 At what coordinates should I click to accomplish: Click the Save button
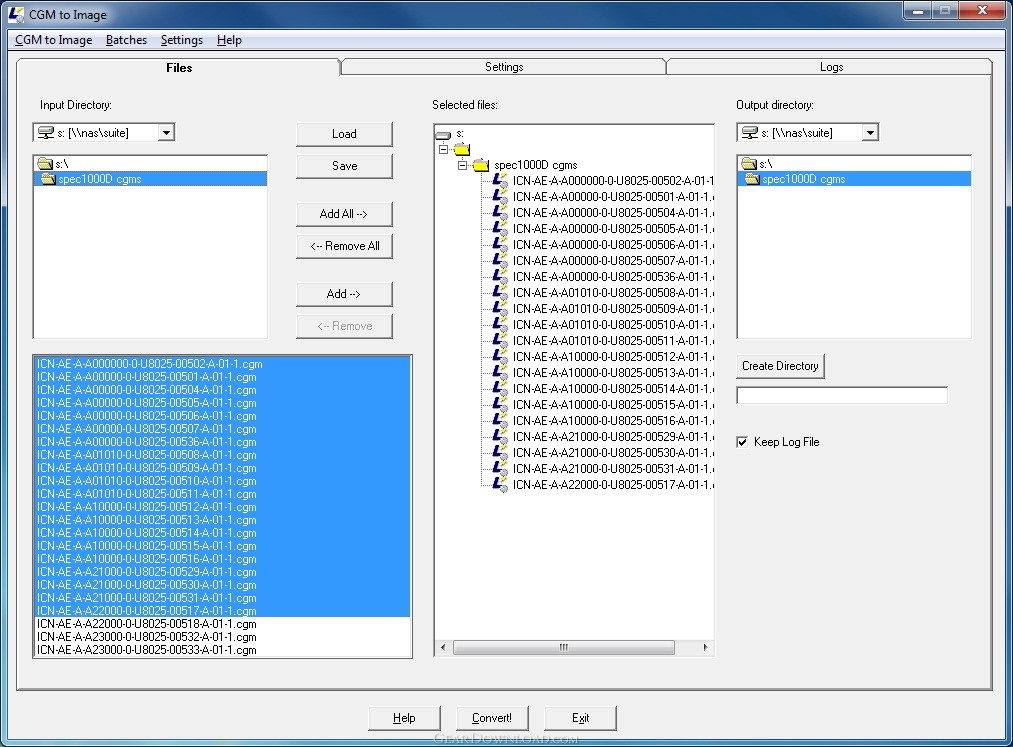(344, 166)
